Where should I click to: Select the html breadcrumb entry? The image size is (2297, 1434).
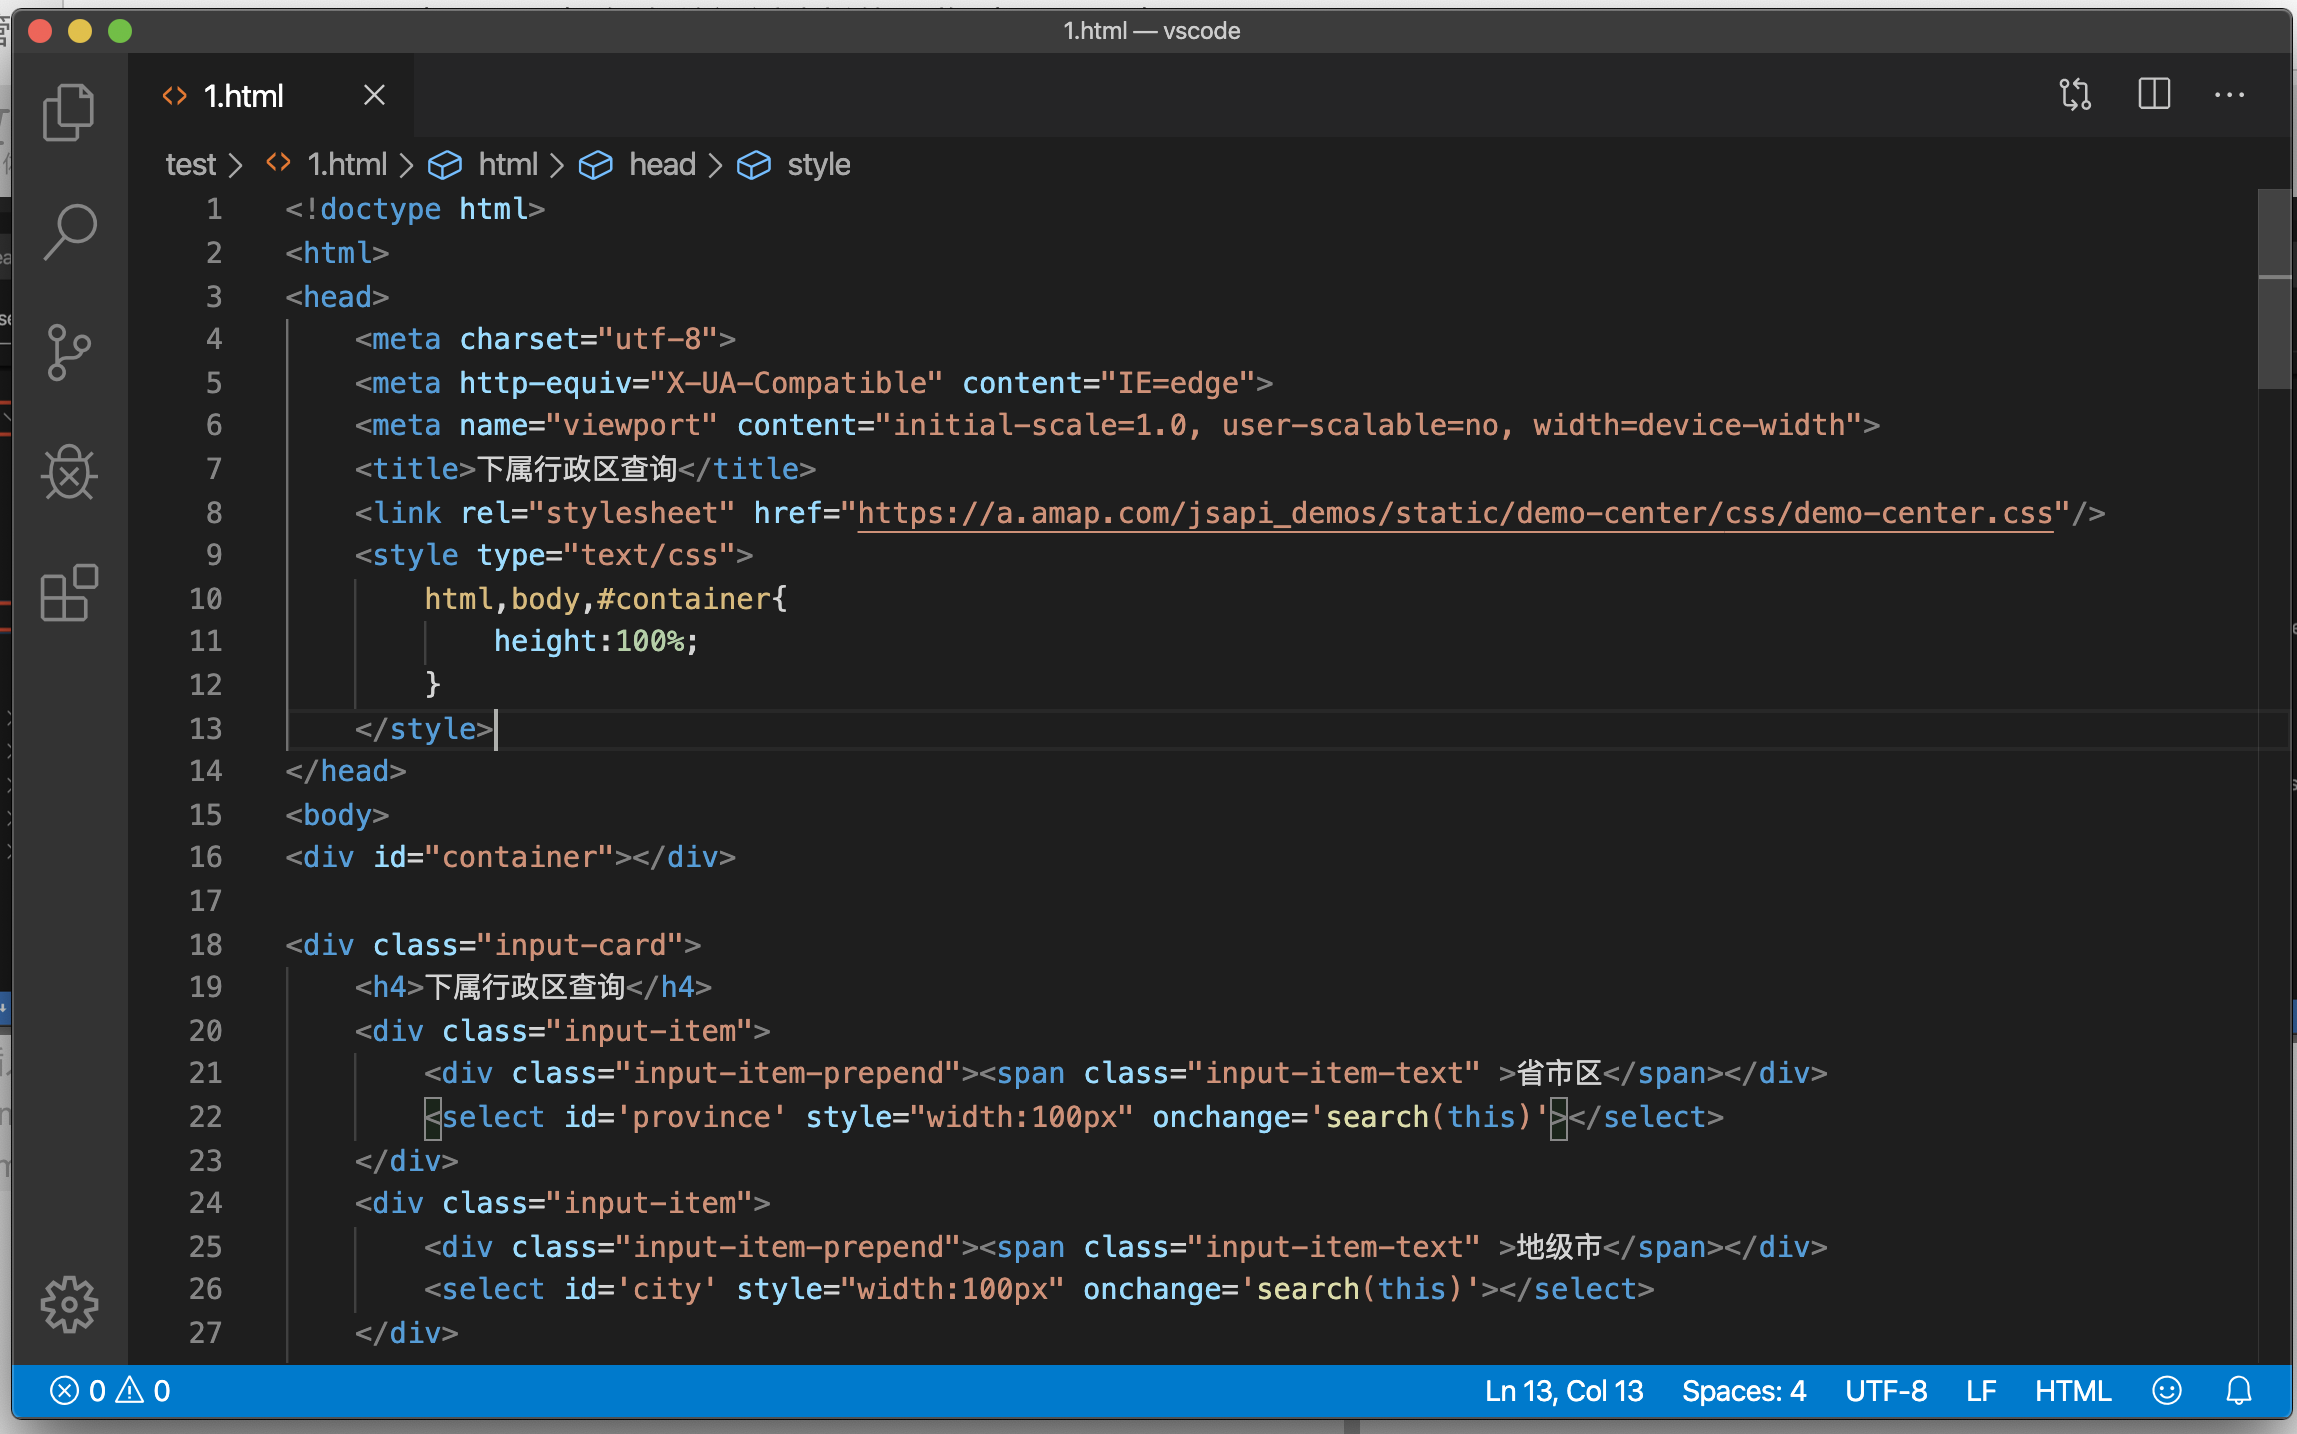(508, 164)
